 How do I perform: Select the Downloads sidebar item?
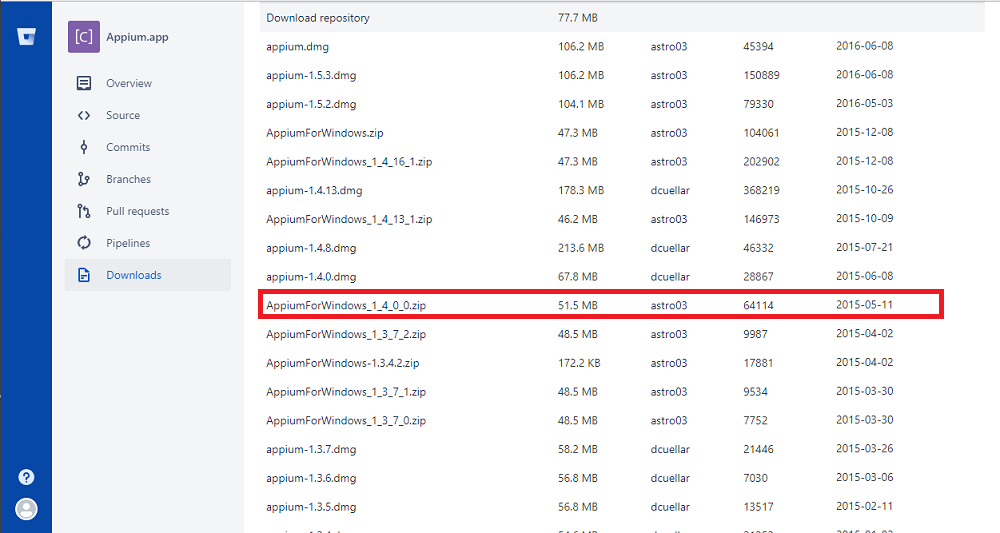147,275
